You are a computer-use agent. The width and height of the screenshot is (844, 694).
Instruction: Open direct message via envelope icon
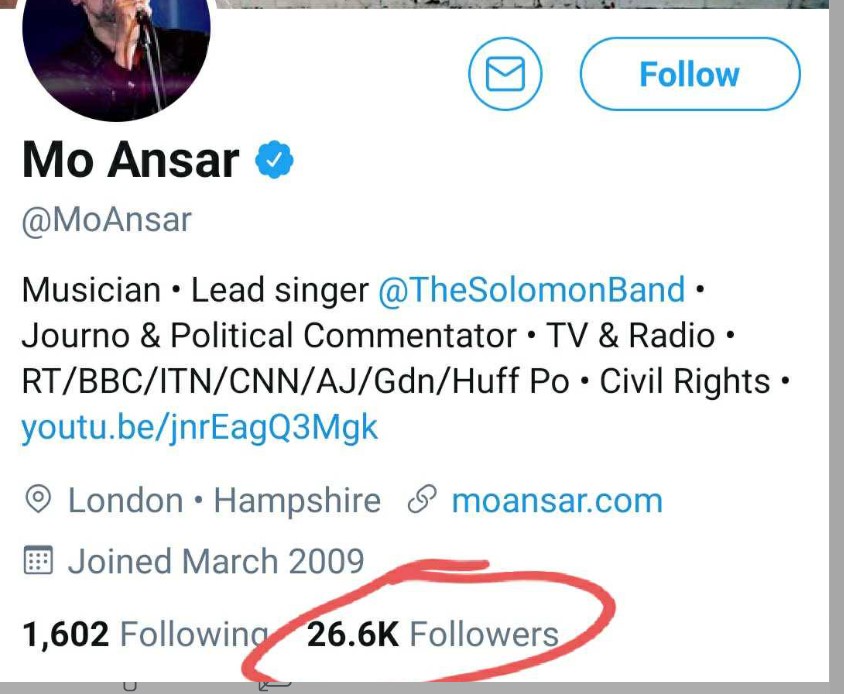(505, 74)
